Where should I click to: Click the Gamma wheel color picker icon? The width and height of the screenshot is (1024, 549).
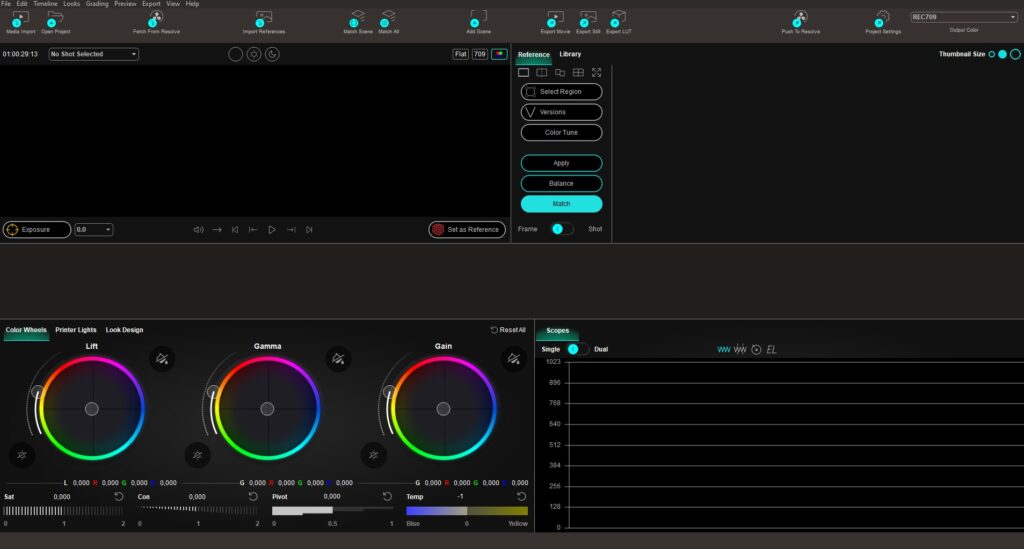[338, 358]
